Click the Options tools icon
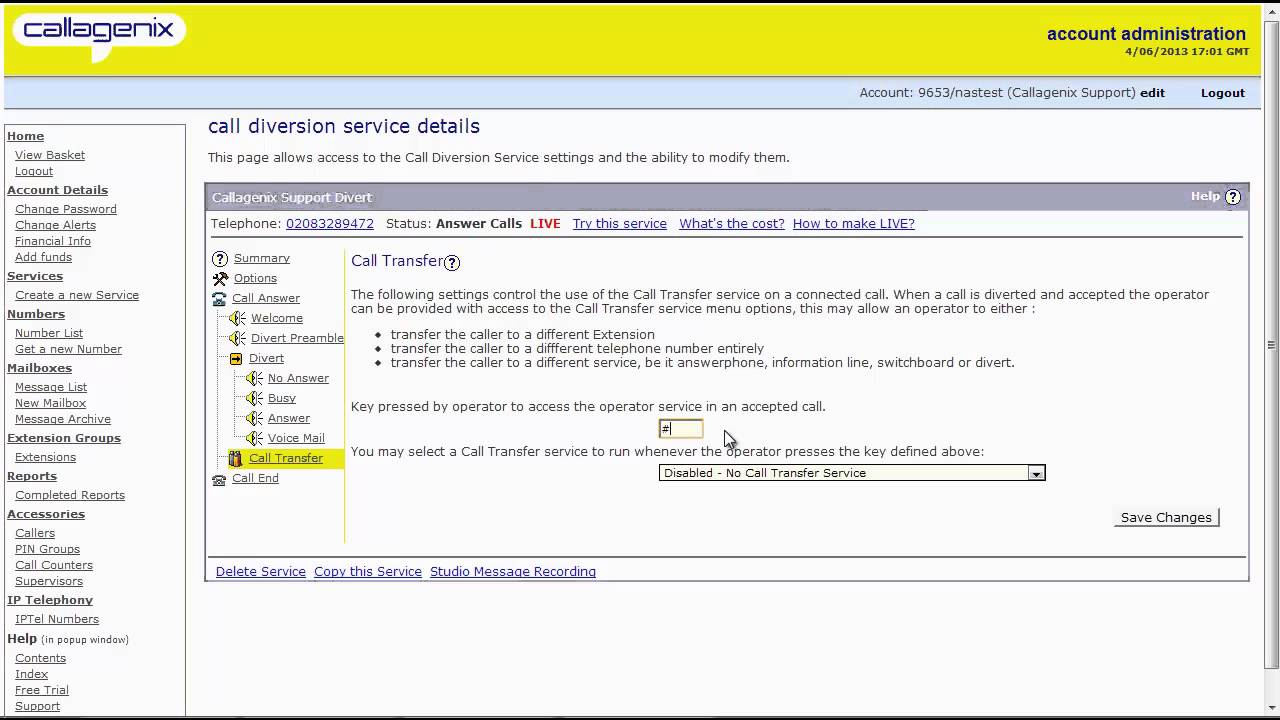This screenshot has width=1280, height=720. pos(220,279)
